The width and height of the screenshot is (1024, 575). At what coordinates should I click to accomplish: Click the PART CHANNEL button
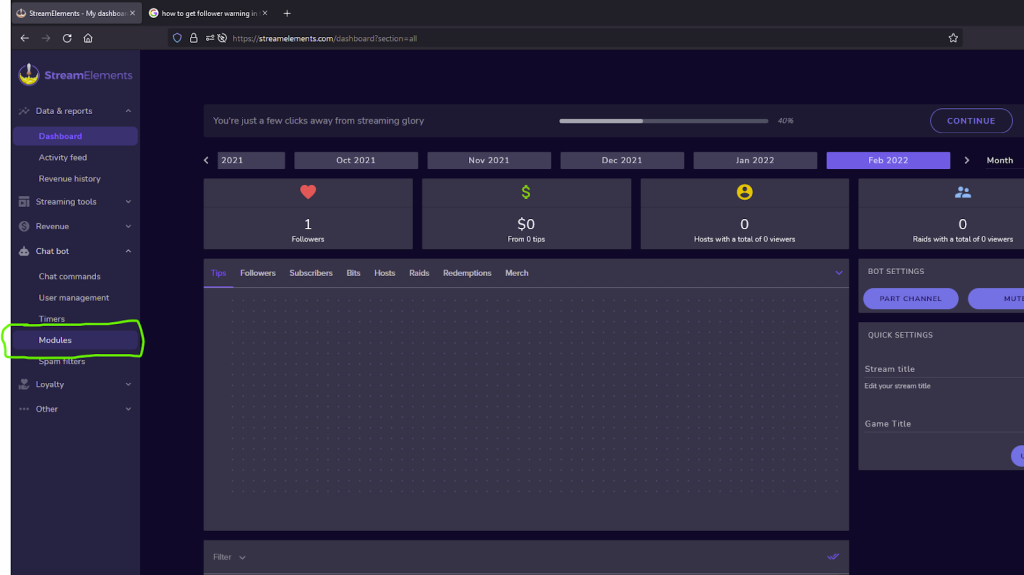tap(910, 299)
